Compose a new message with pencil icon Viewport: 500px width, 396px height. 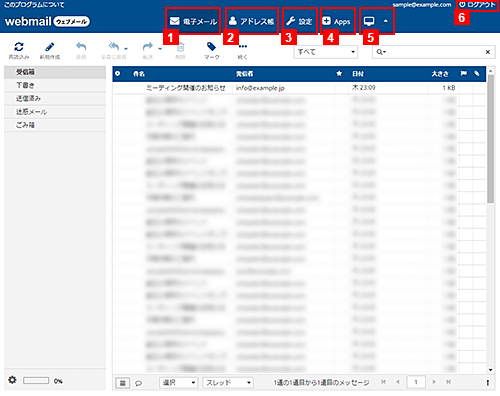pos(50,47)
